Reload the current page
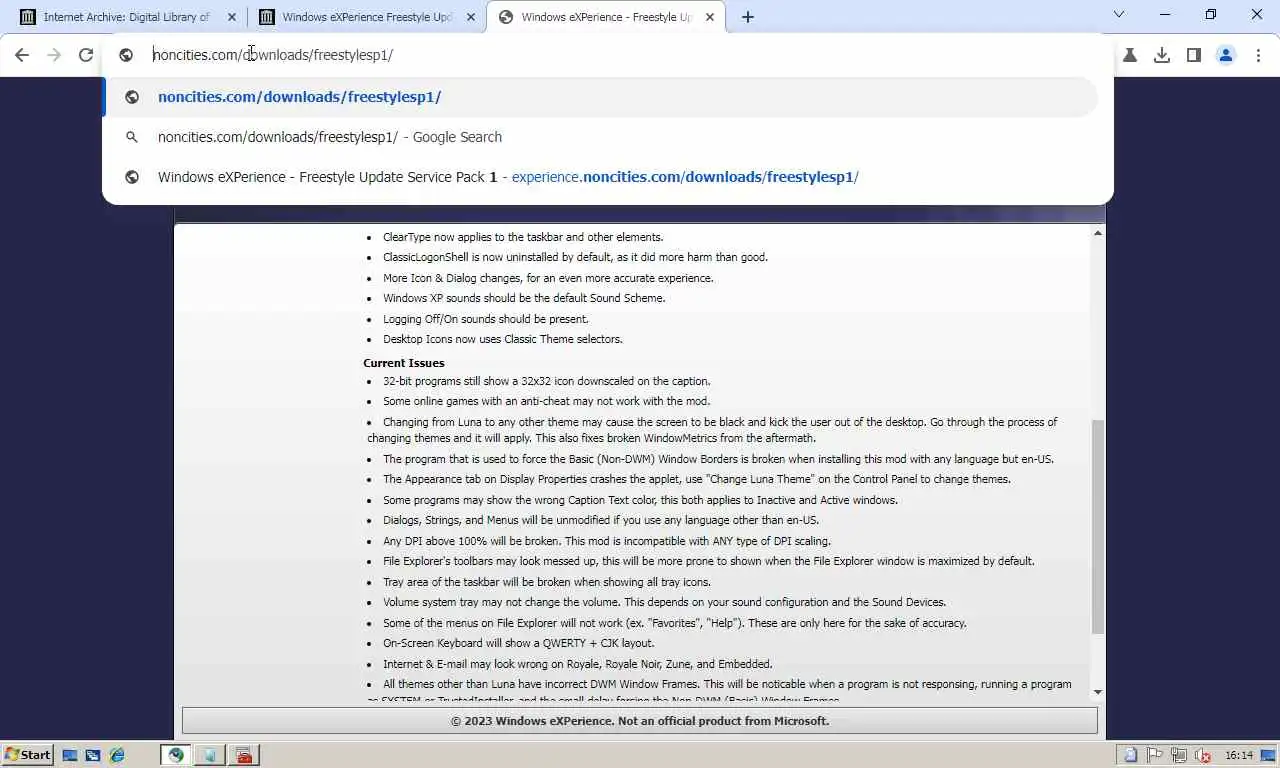The image size is (1280, 768). tap(86, 55)
